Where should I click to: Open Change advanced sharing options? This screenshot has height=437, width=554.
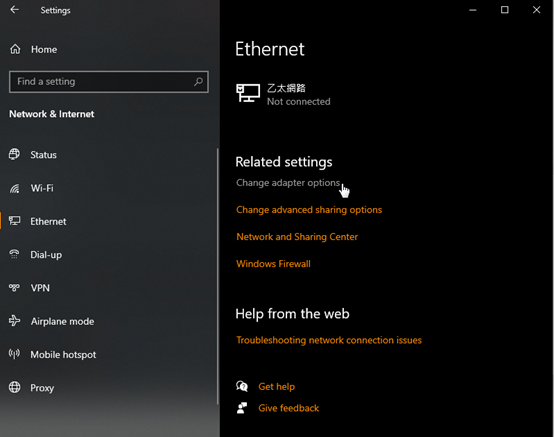[x=309, y=210]
